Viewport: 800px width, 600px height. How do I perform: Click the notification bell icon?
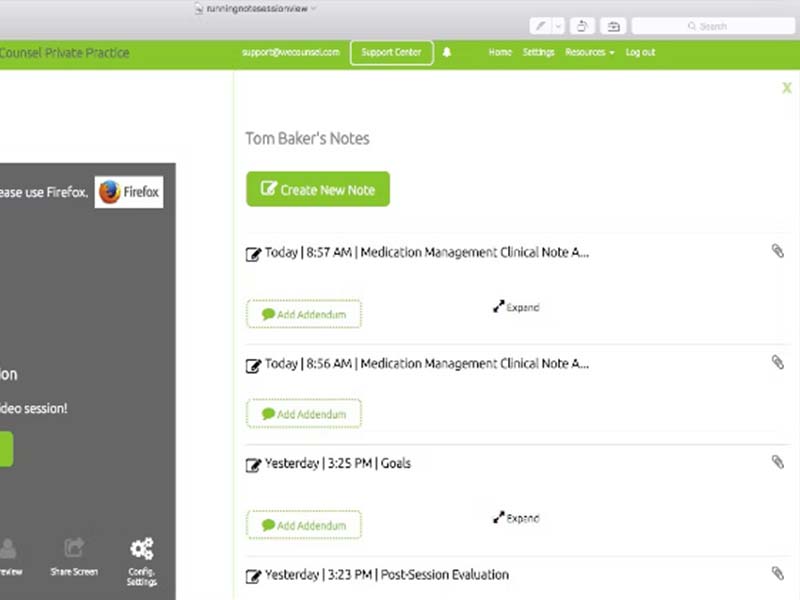point(446,52)
